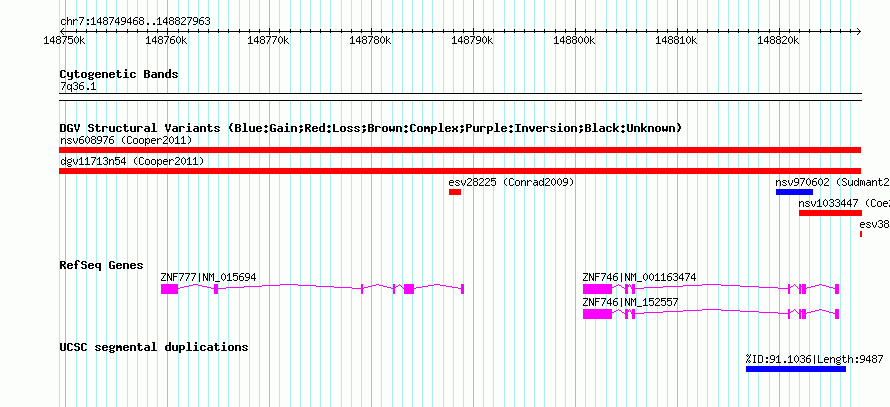Select the ZNF777 large first exon block
890x407 pixels.
click(169, 289)
